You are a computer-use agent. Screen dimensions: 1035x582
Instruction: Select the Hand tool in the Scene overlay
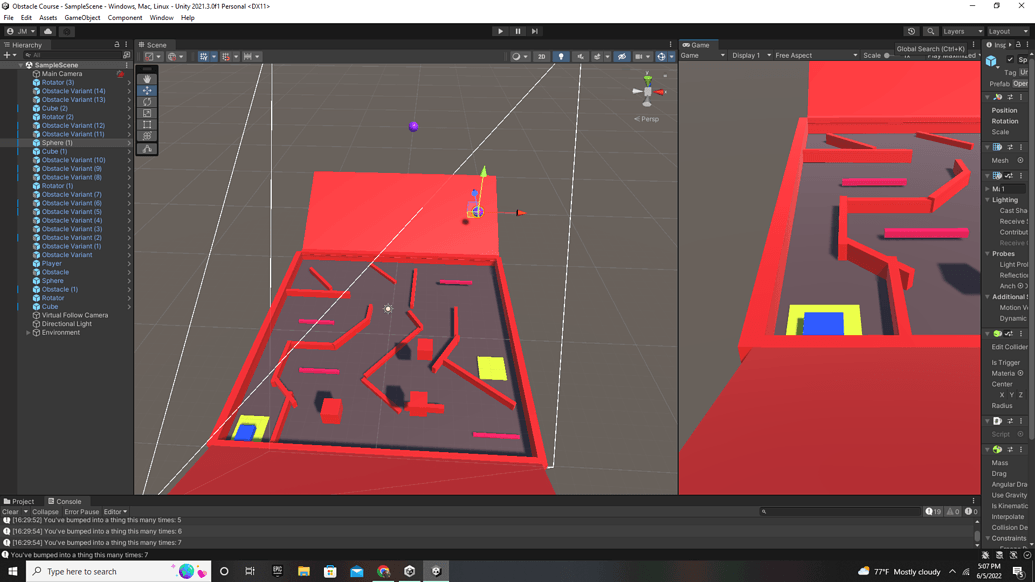(x=147, y=78)
